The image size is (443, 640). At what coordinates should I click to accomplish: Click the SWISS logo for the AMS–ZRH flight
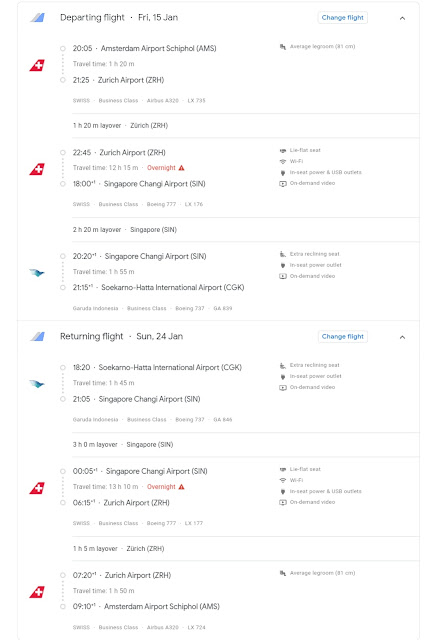pyautogui.click(x=37, y=65)
